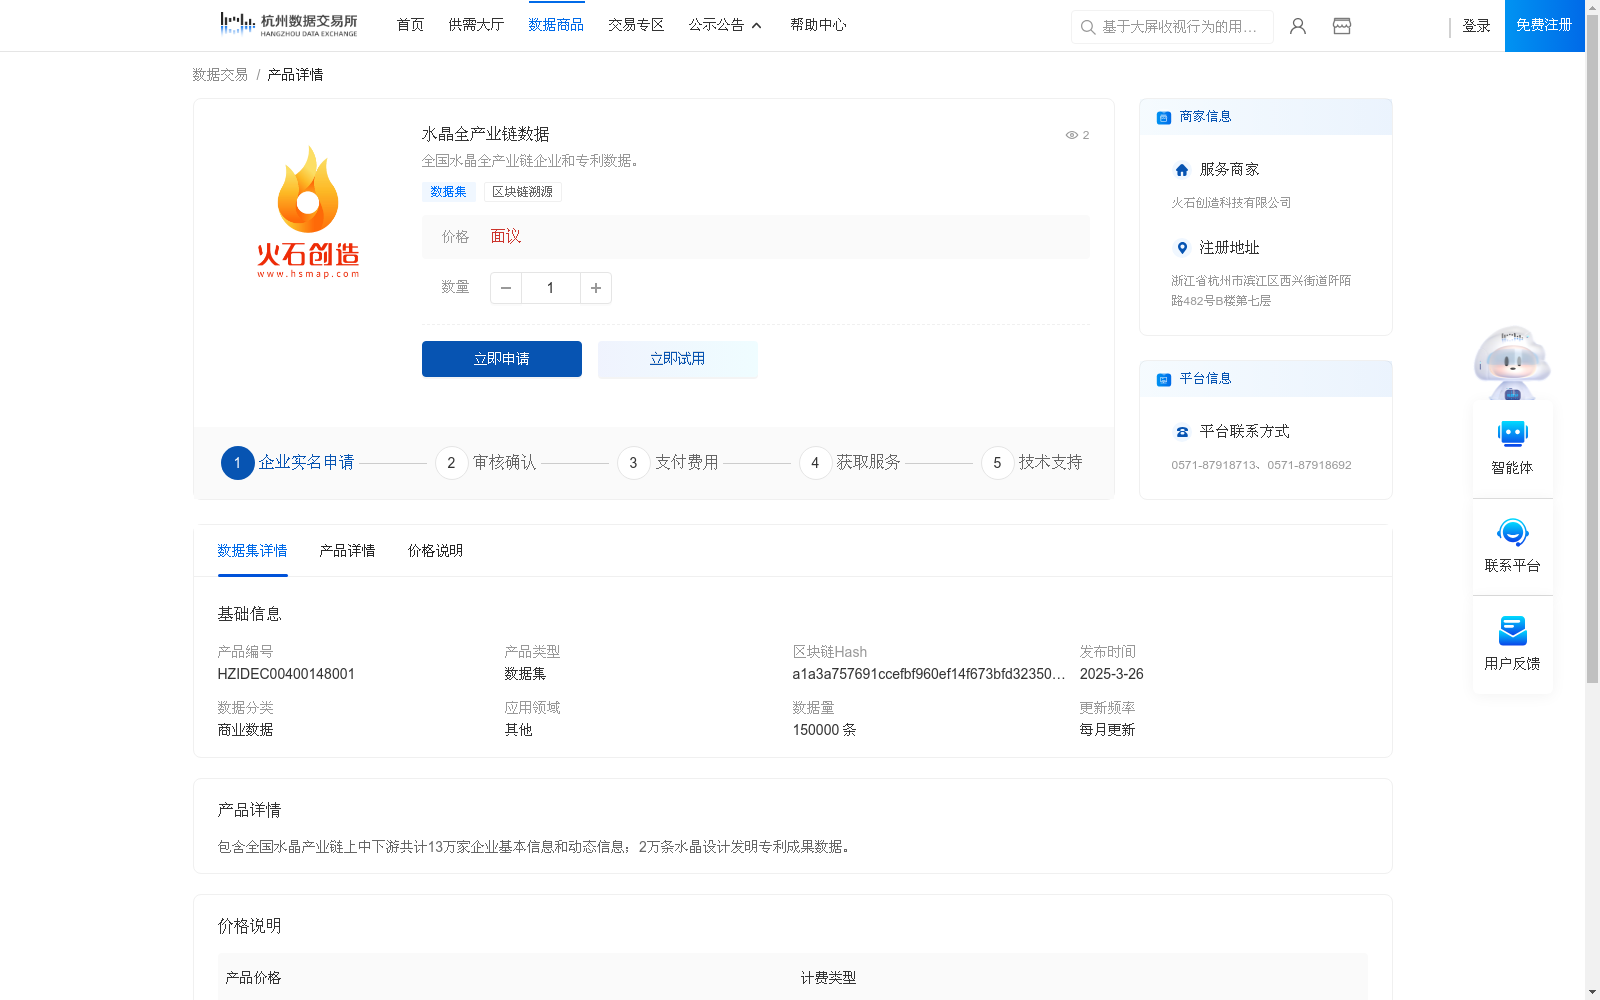Focus the header search box
This screenshot has height=1000, width=1600.
tap(1172, 27)
